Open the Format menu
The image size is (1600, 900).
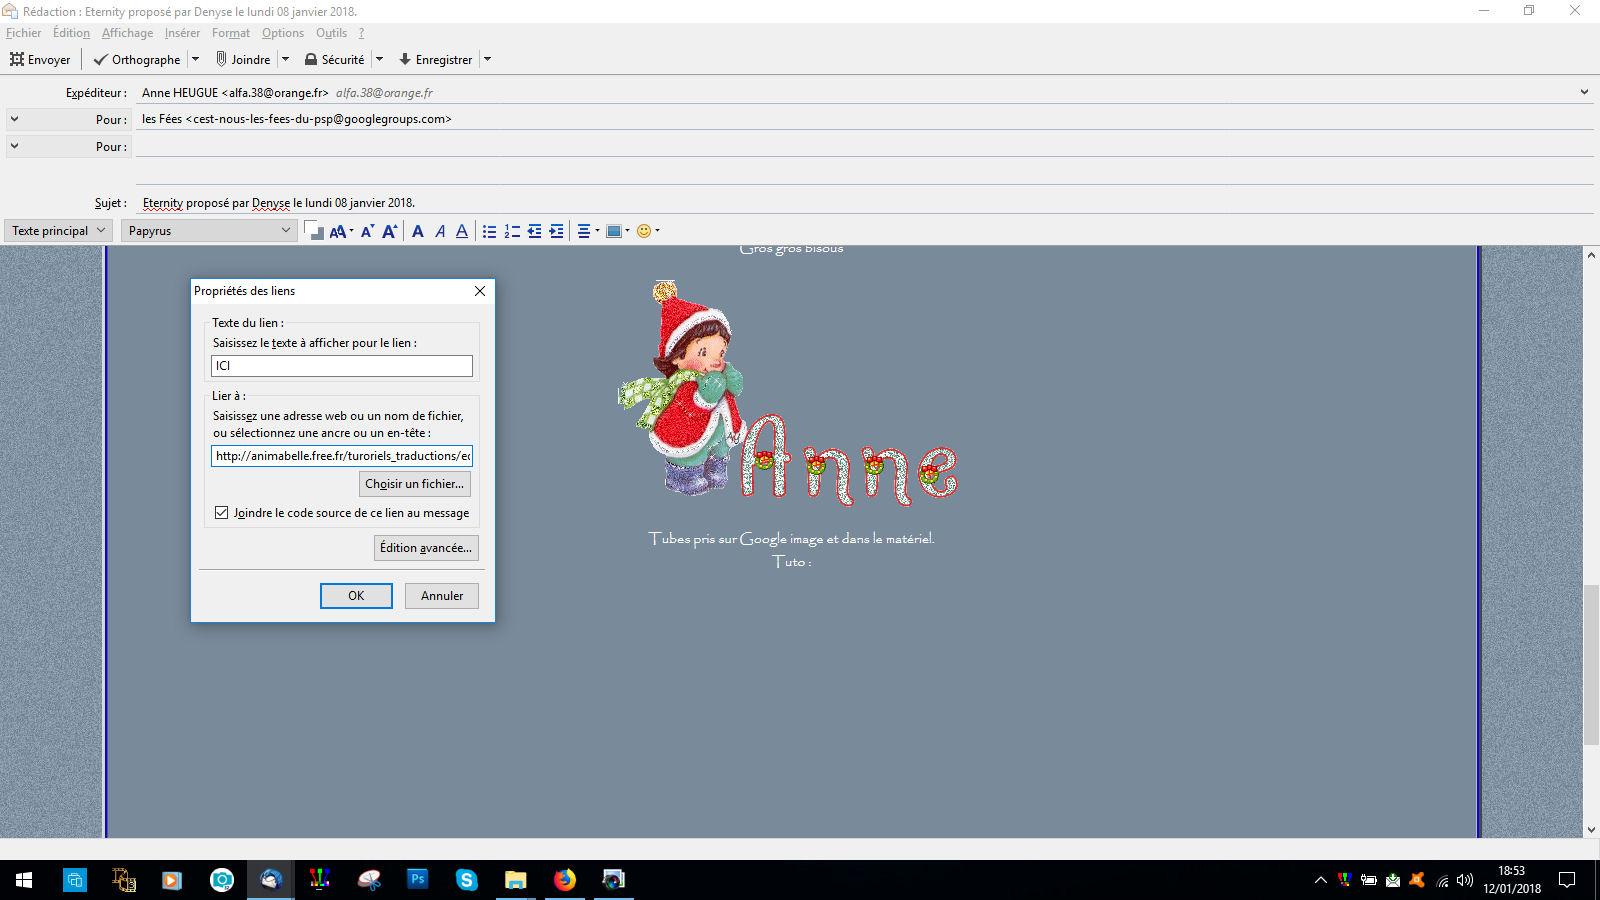click(x=231, y=33)
